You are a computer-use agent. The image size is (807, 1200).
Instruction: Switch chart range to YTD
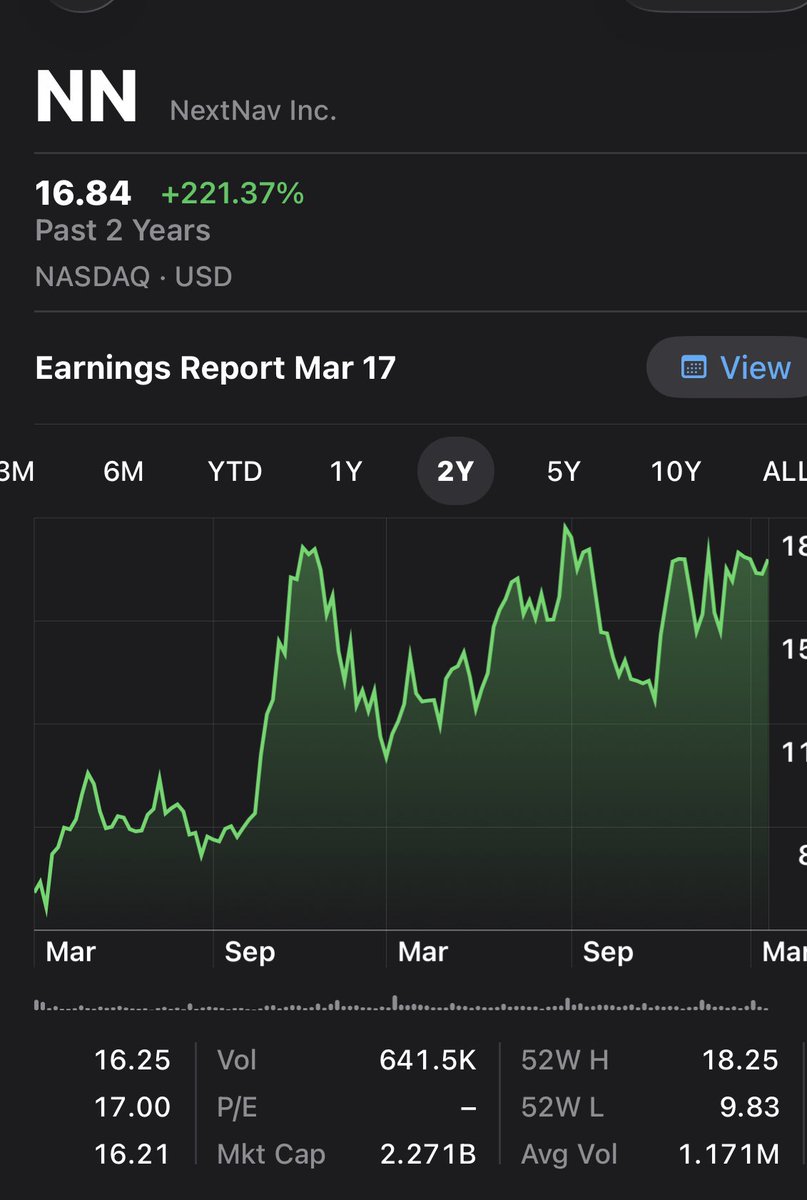235,471
